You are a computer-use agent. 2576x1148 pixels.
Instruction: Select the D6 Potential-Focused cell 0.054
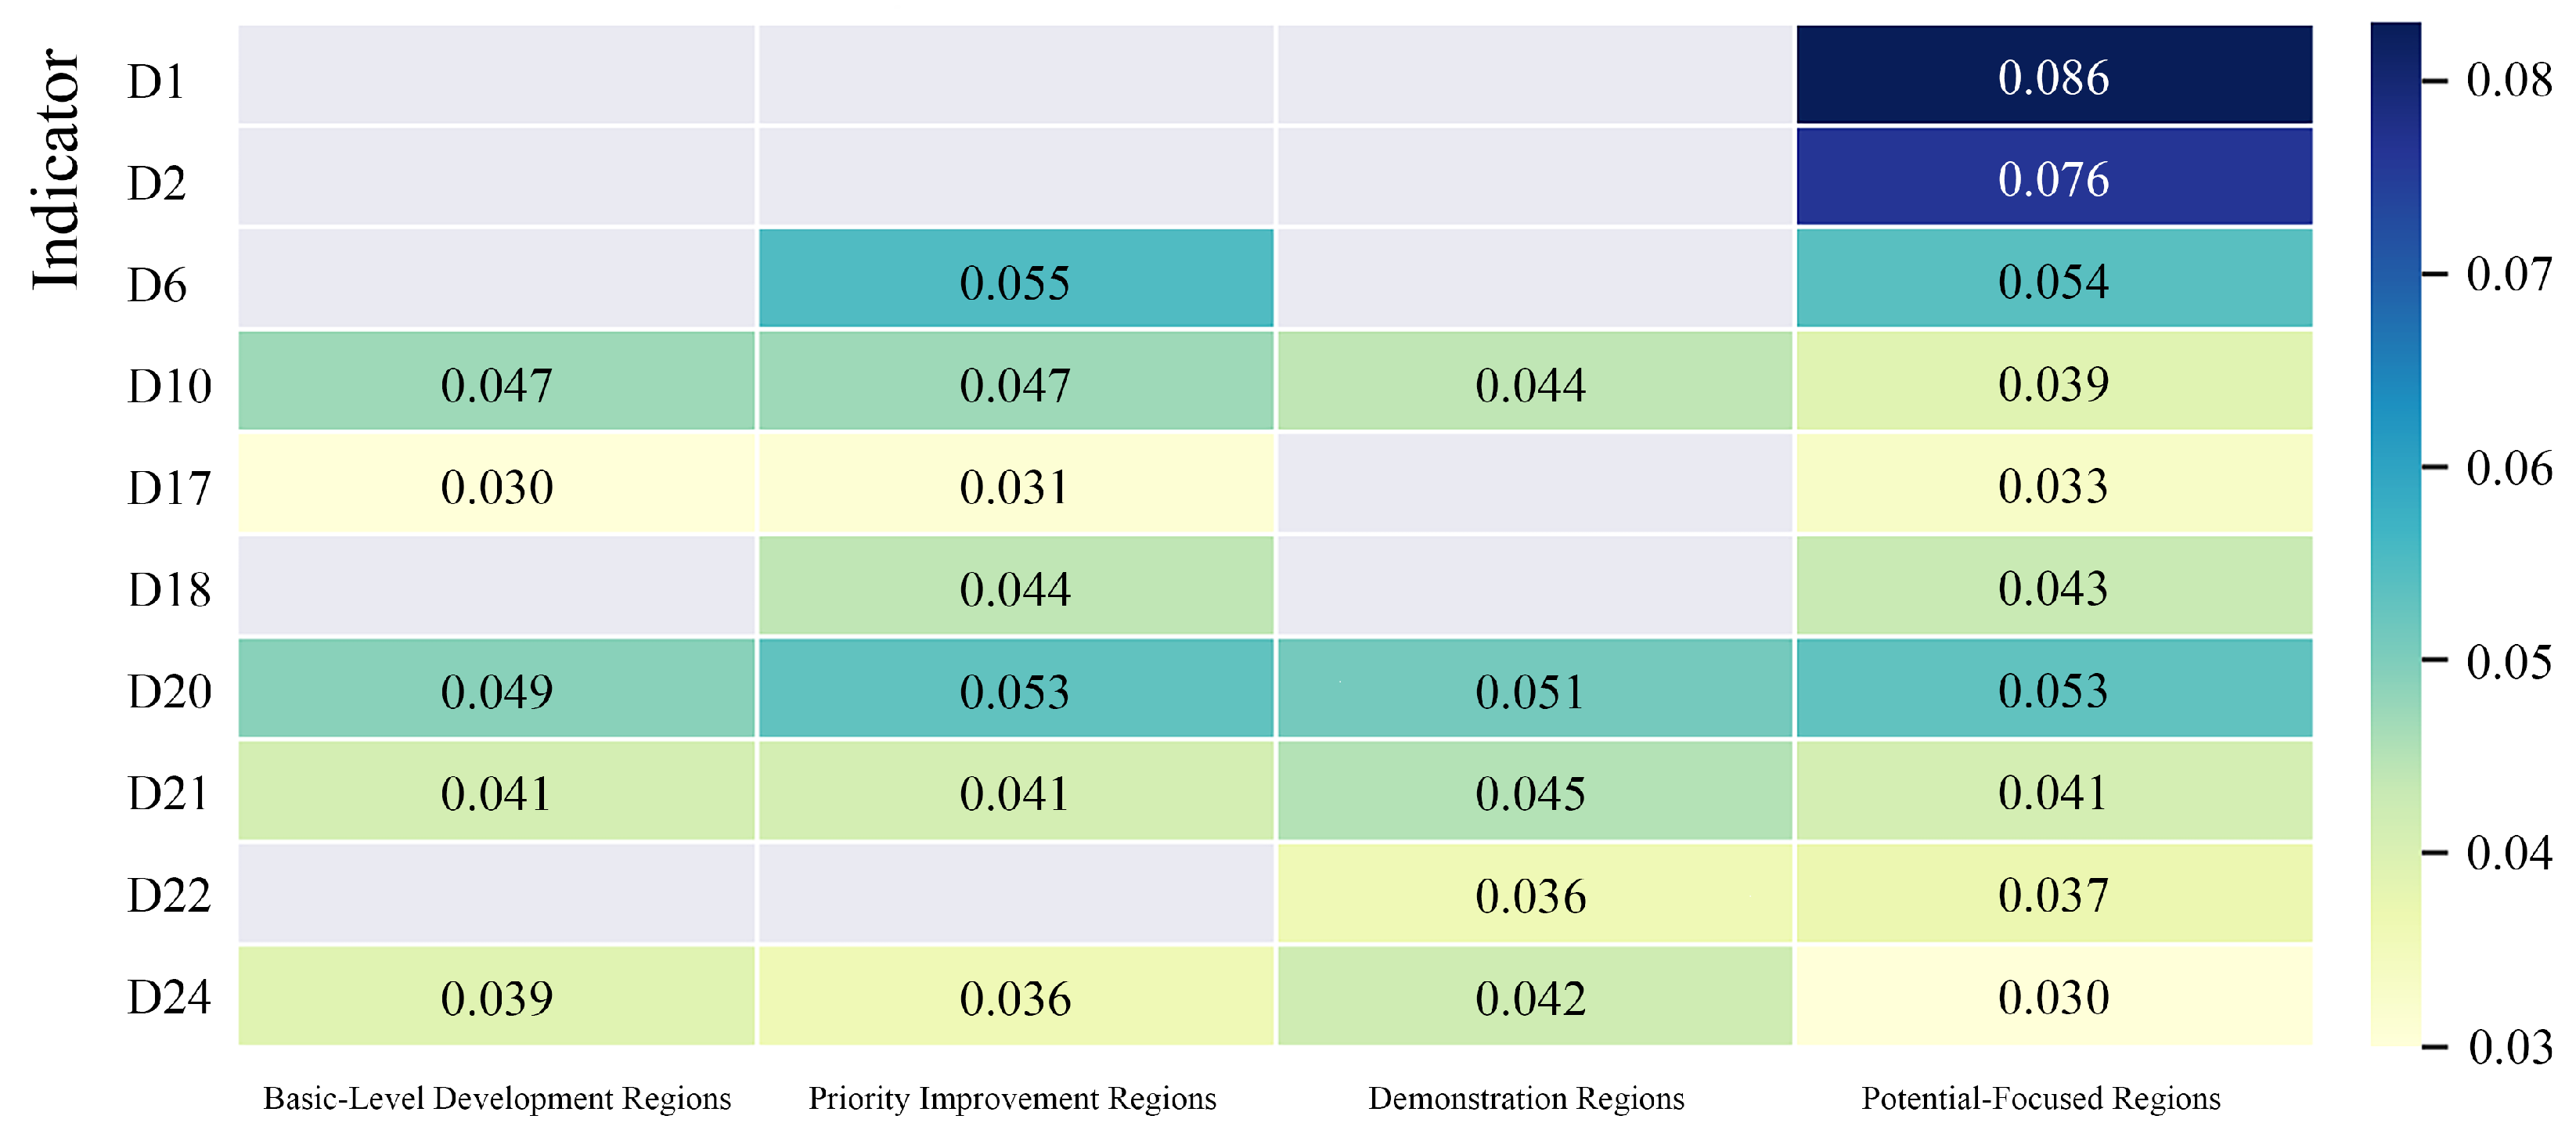[2053, 281]
